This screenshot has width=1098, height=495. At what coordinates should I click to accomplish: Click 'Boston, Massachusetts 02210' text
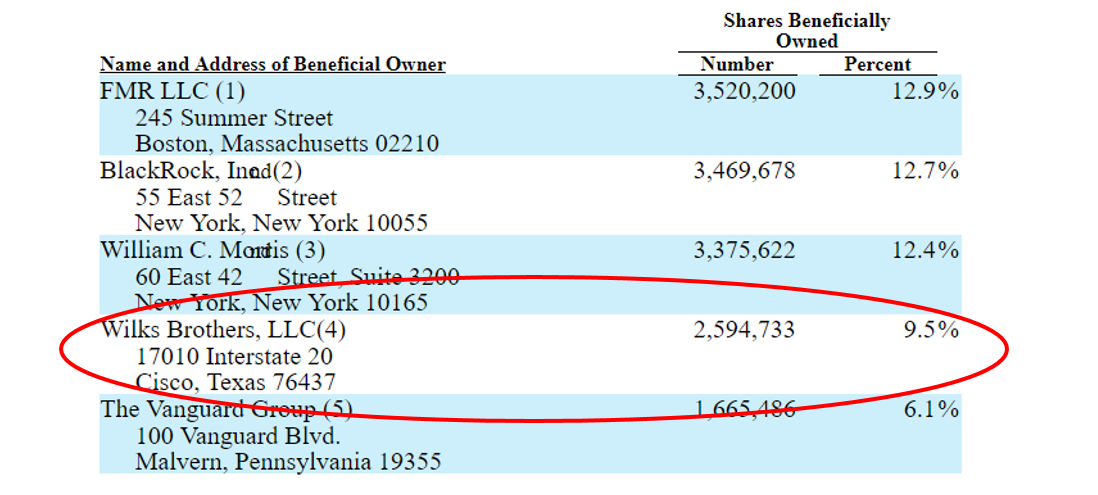click(x=287, y=144)
